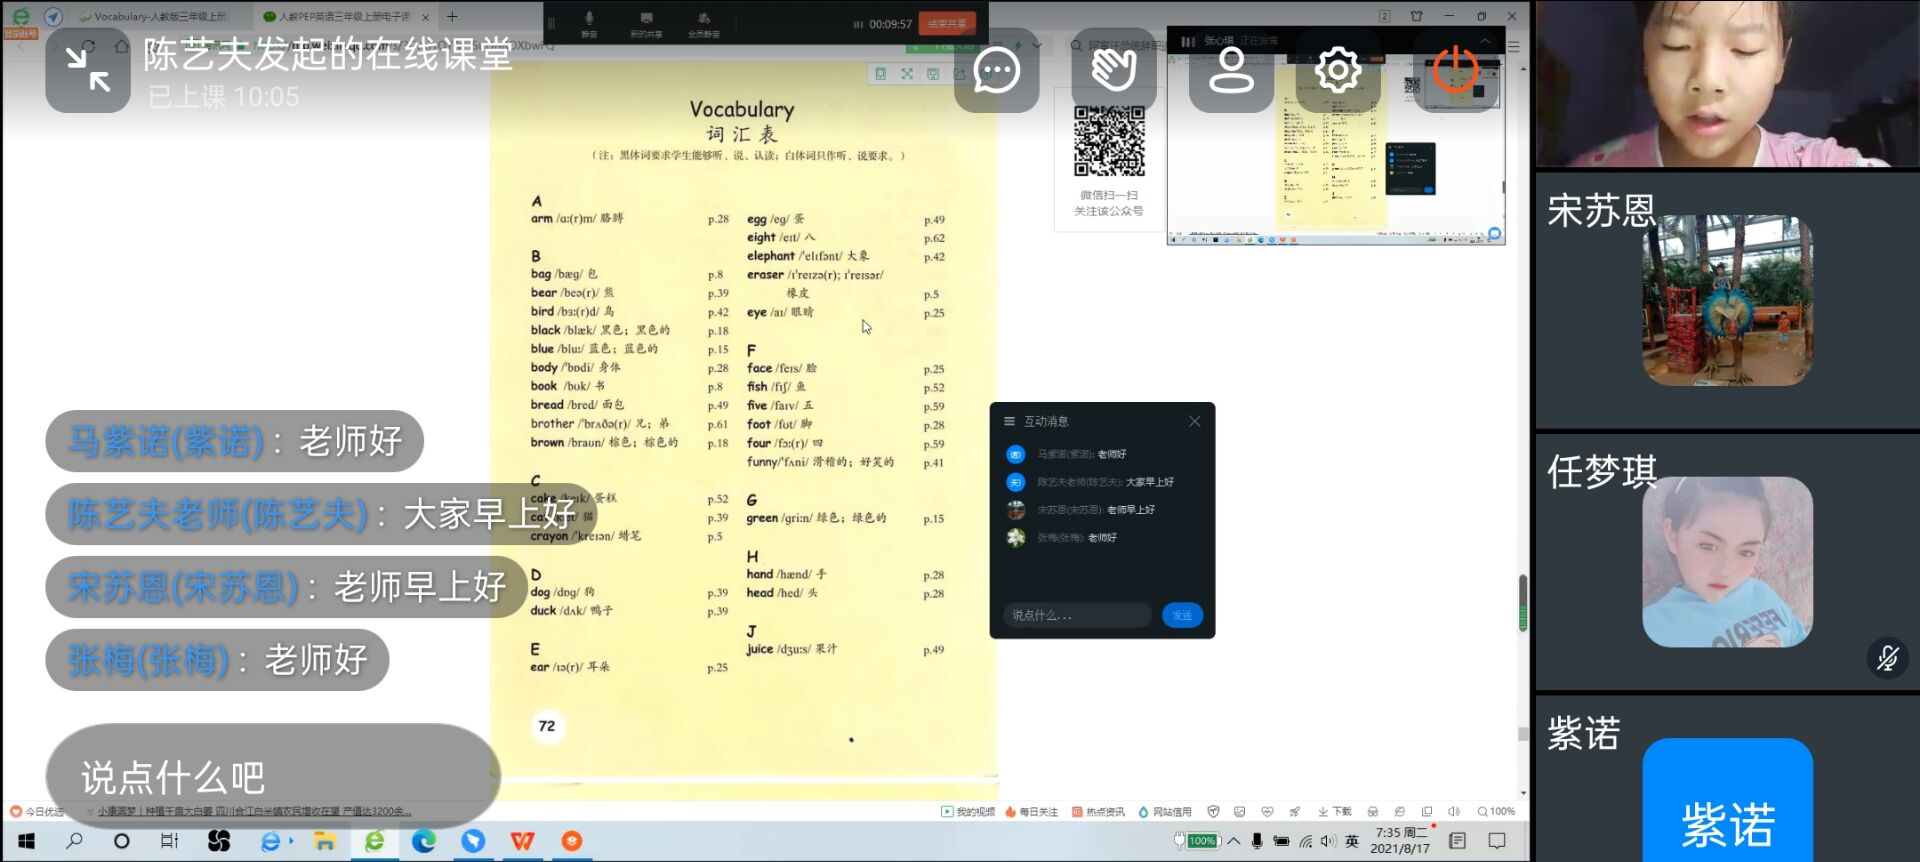
Task: Toggle 任梦琪's muted microphone icon
Action: 1887,658
